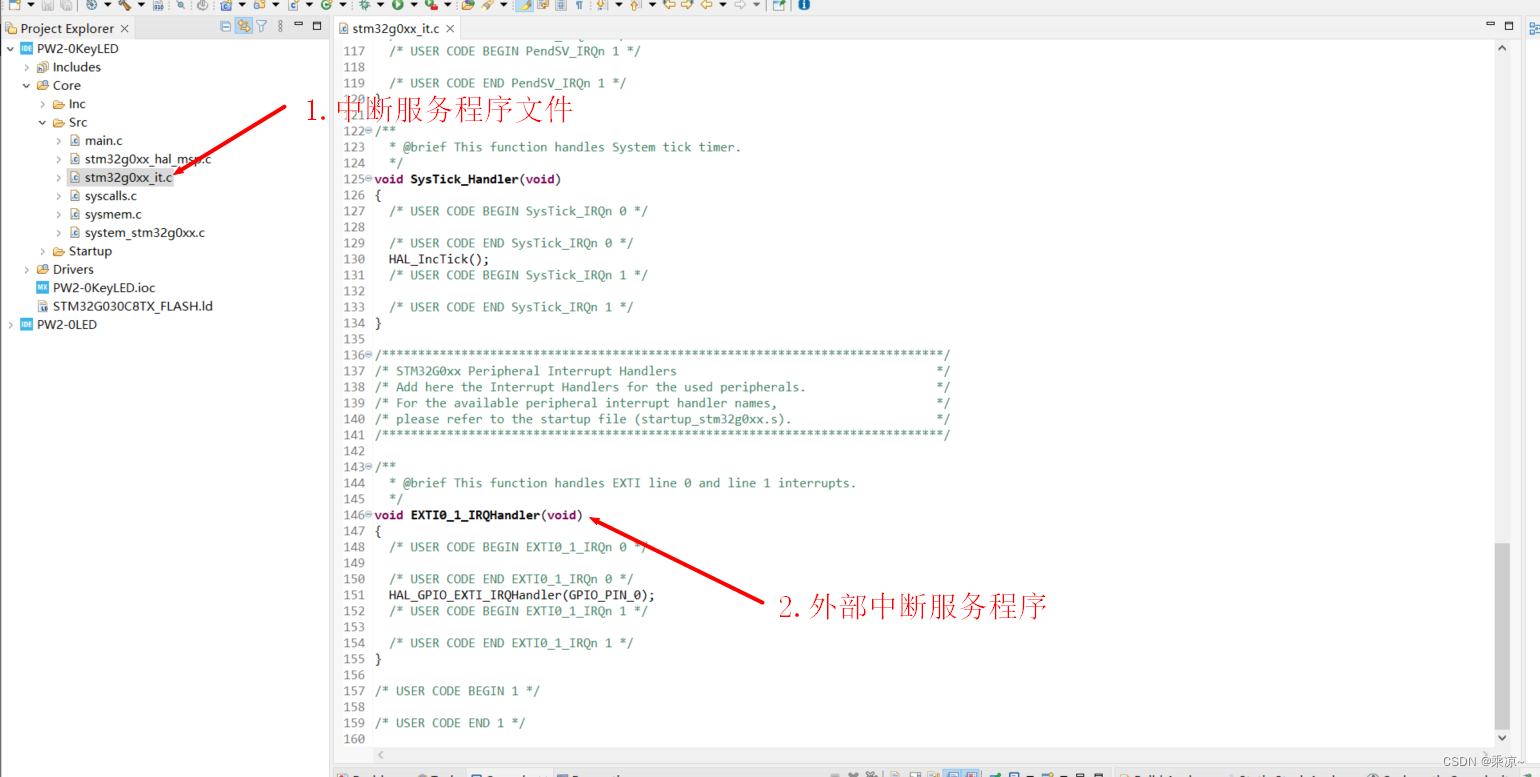
Task: Click the Includes folder icon
Action: pyautogui.click(x=42, y=67)
